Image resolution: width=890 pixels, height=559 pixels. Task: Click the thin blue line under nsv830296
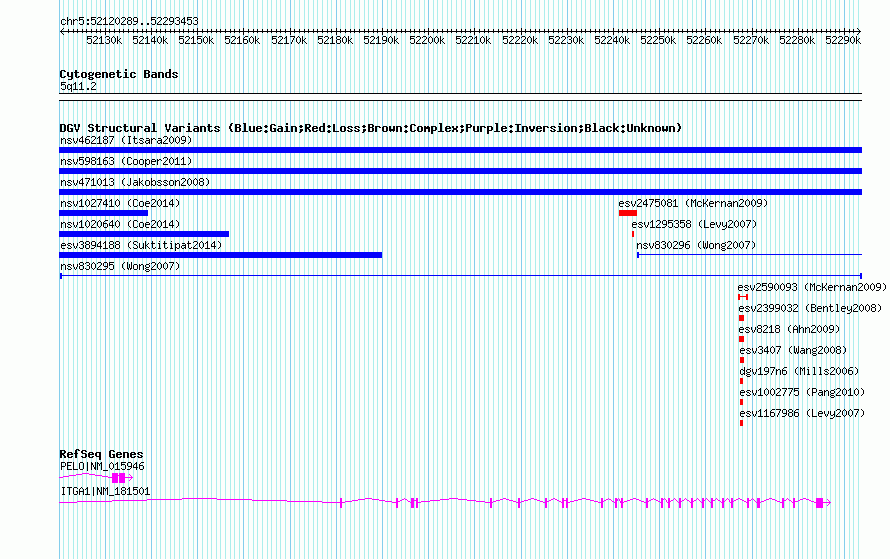click(749, 255)
